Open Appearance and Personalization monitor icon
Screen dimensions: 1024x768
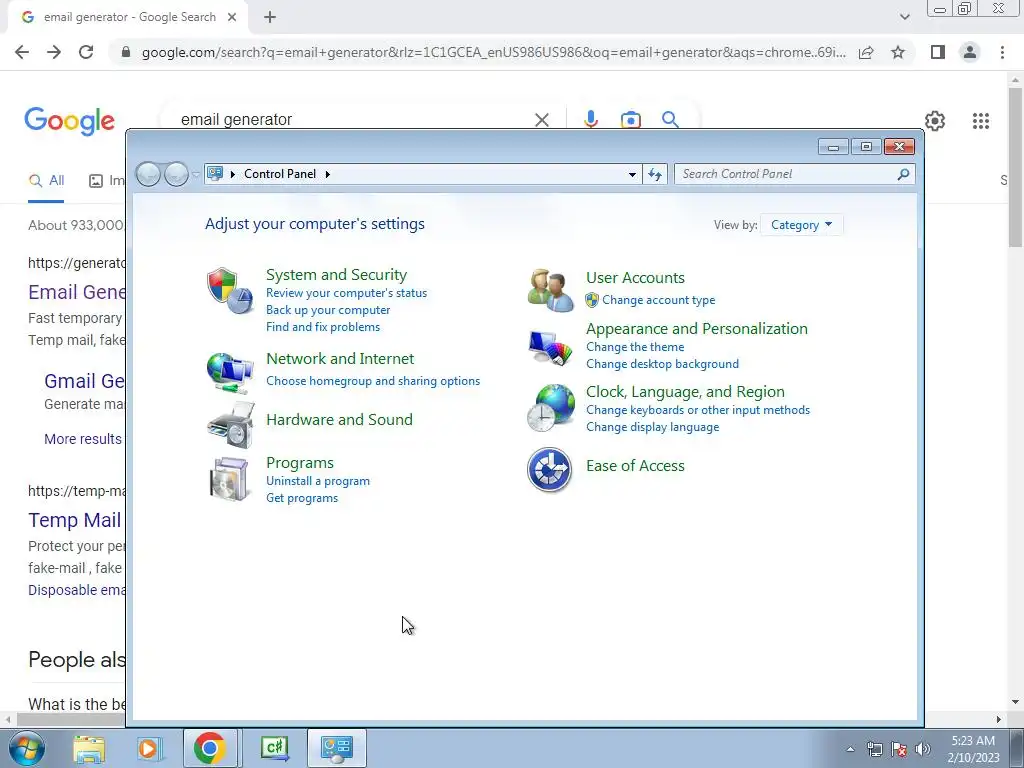click(550, 349)
